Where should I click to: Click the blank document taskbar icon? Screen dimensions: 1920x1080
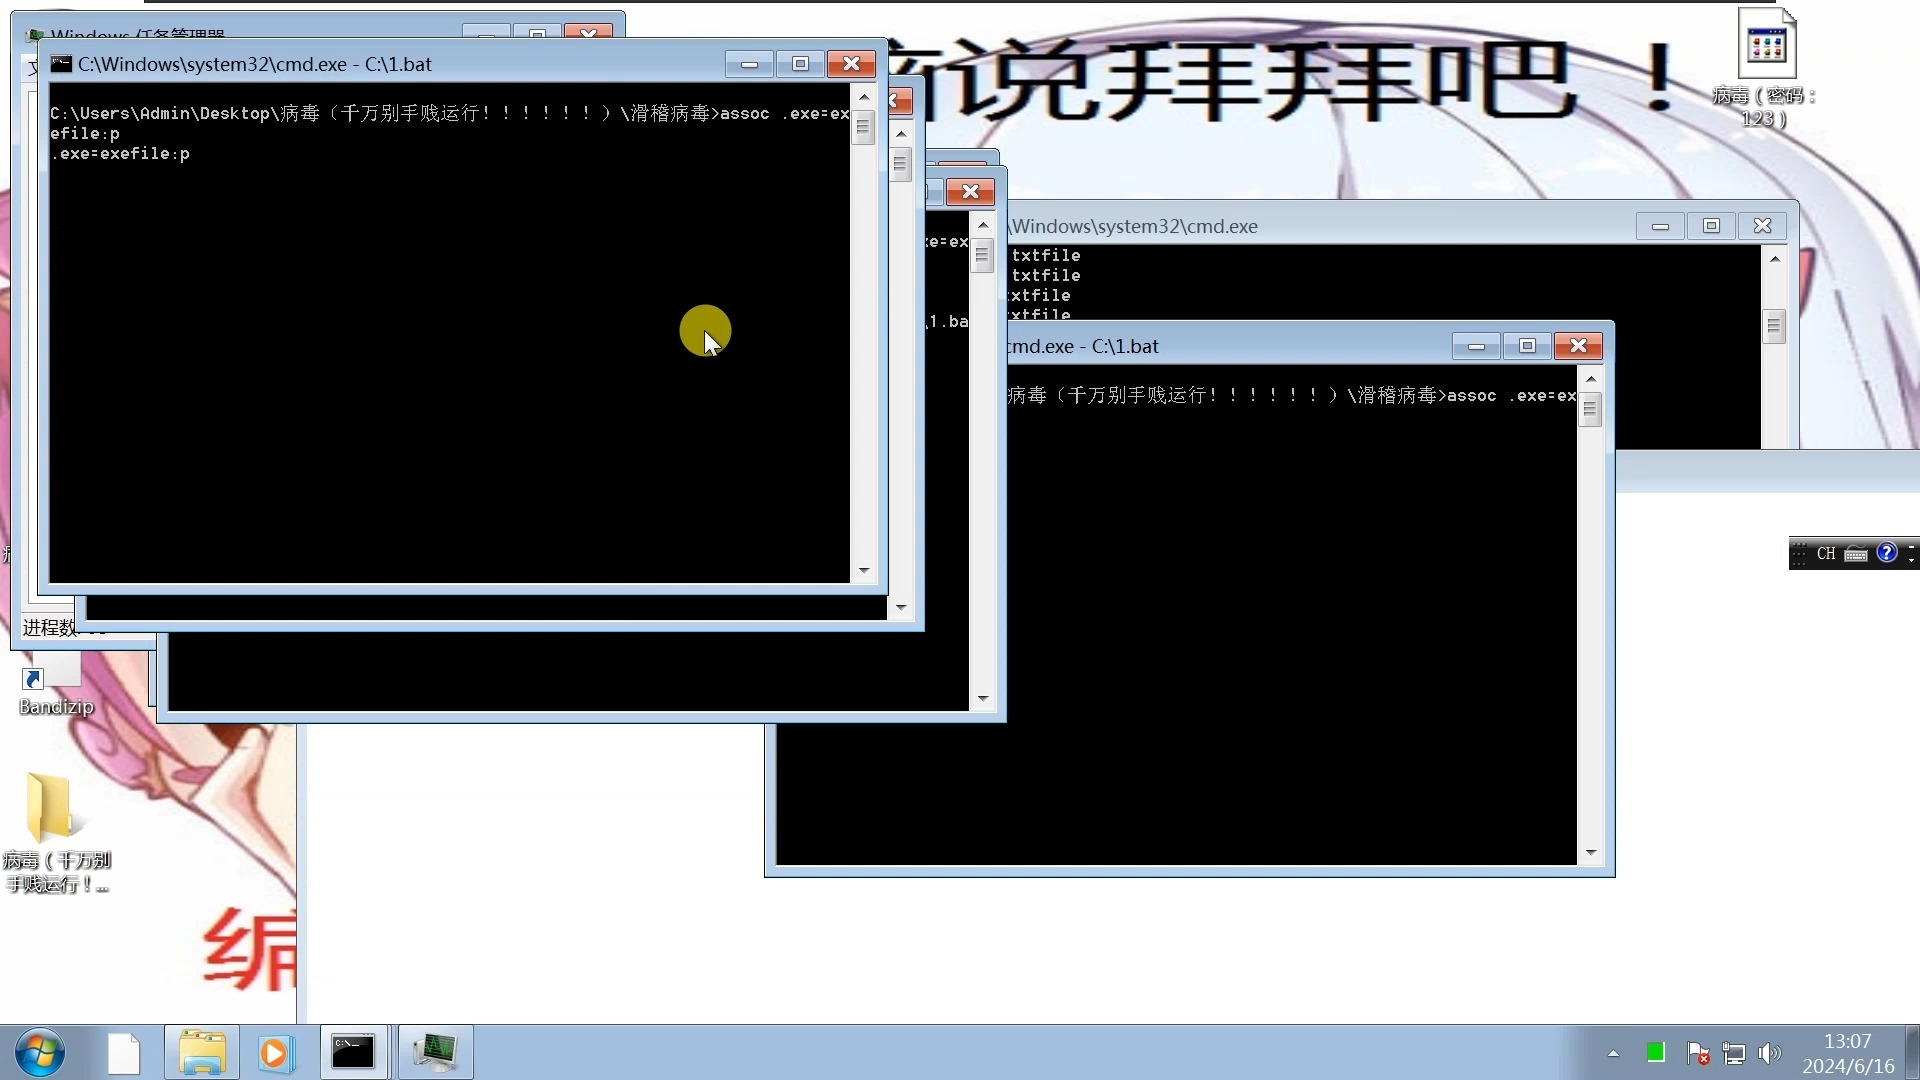(124, 1053)
